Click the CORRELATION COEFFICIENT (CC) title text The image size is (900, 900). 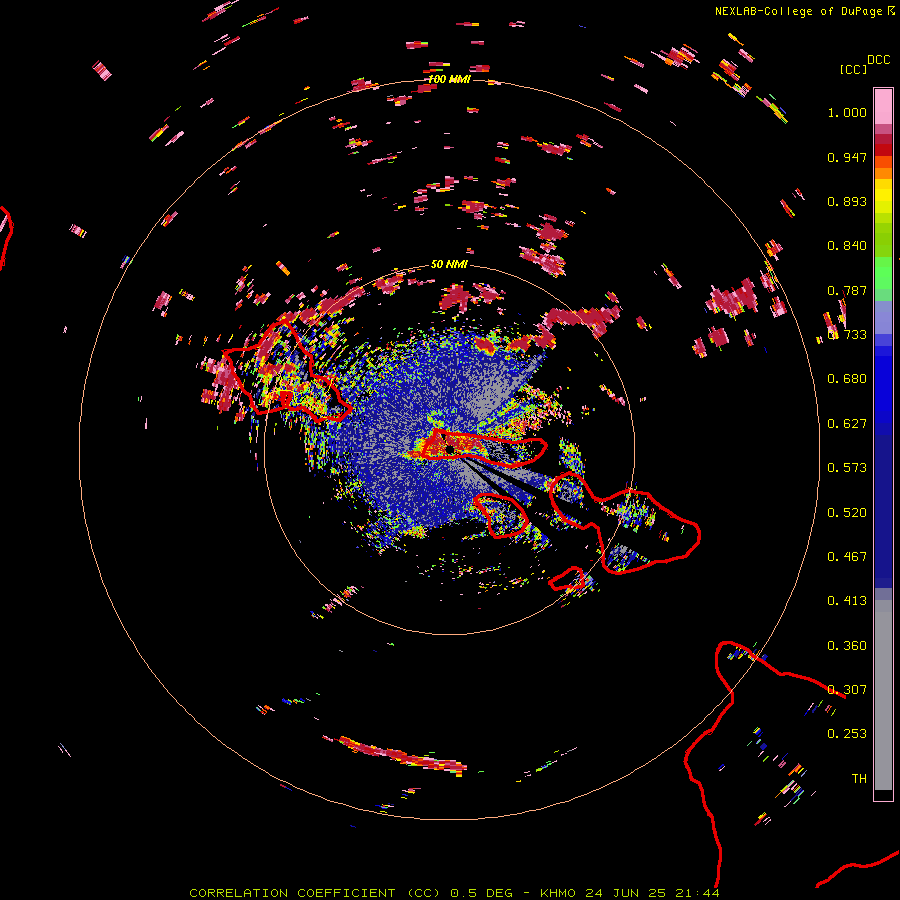pyautogui.click(x=315, y=893)
